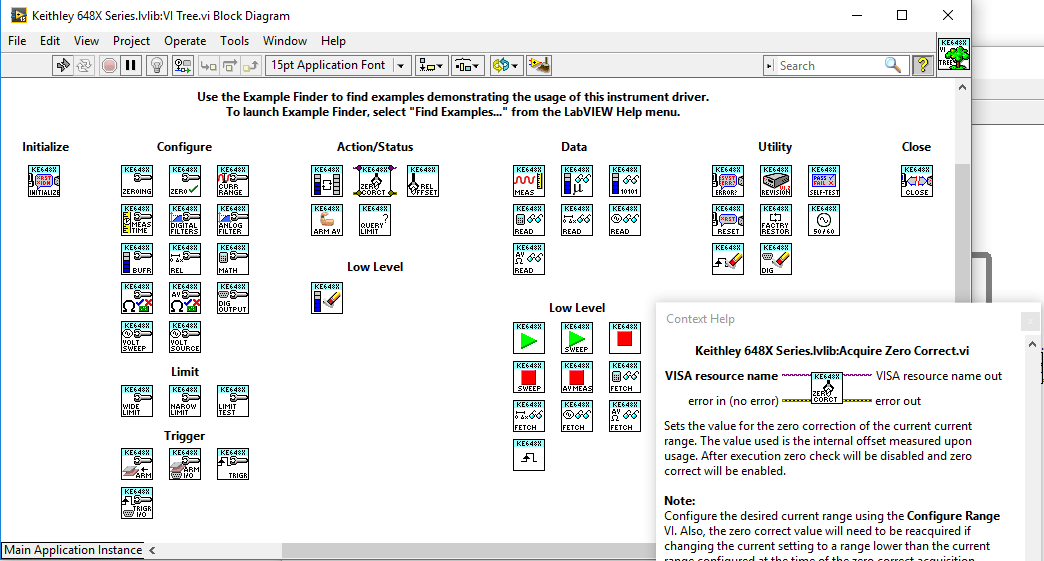Open the Operate menu
1044x561 pixels.
[185, 41]
